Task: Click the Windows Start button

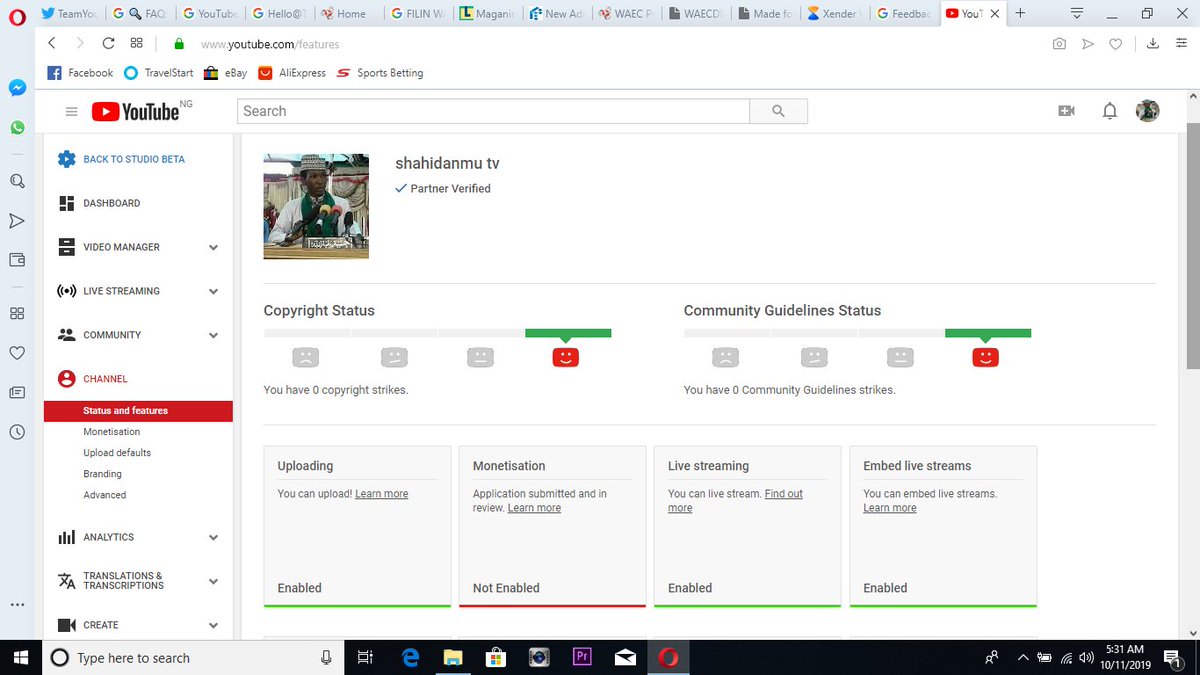Action: pyautogui.click(x=20, y=657)
